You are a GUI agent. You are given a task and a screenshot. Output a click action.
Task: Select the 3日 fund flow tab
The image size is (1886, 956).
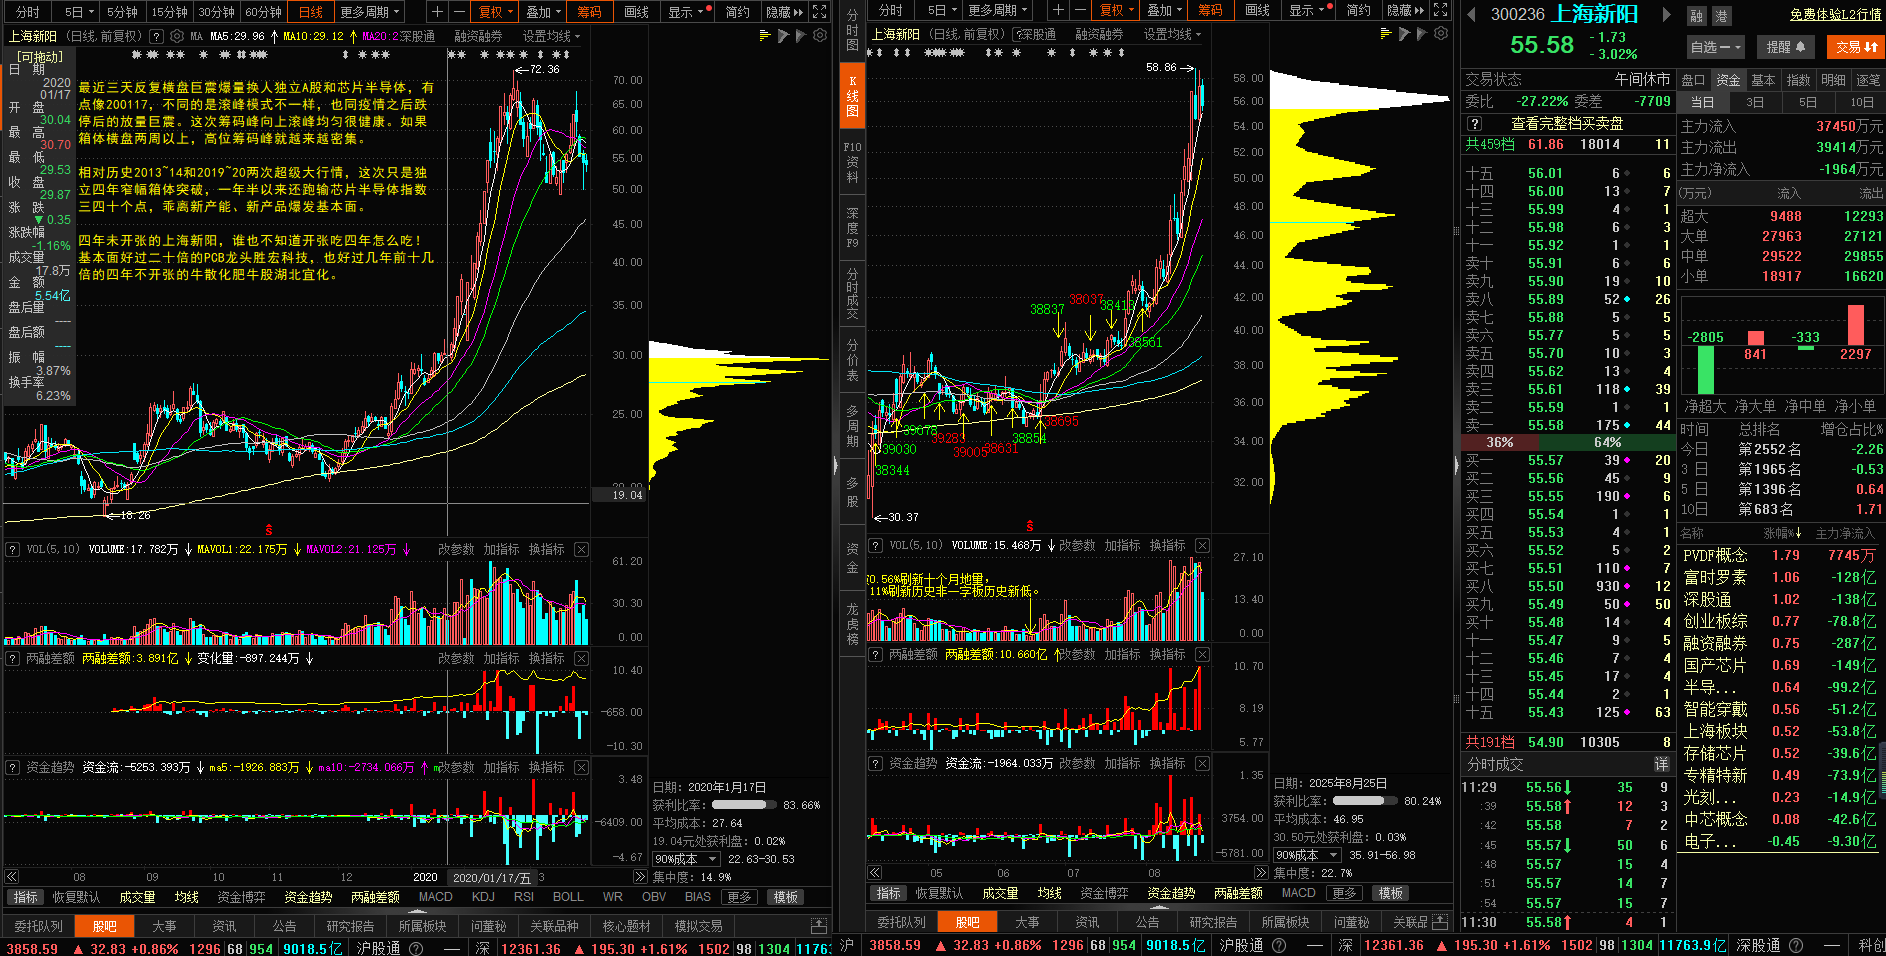coord(1755,102)
